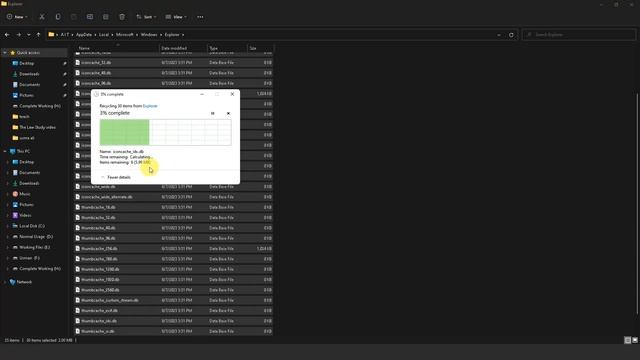Select file thumbcache_custom_stream.db
640x360 pixels.
tap(173, 300)
